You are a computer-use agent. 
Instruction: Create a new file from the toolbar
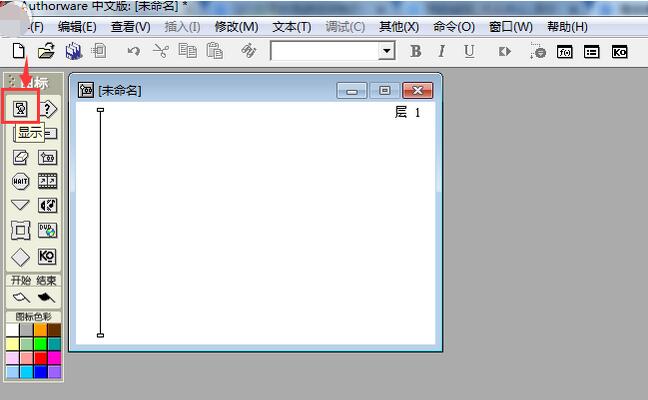tap(18, 51)
